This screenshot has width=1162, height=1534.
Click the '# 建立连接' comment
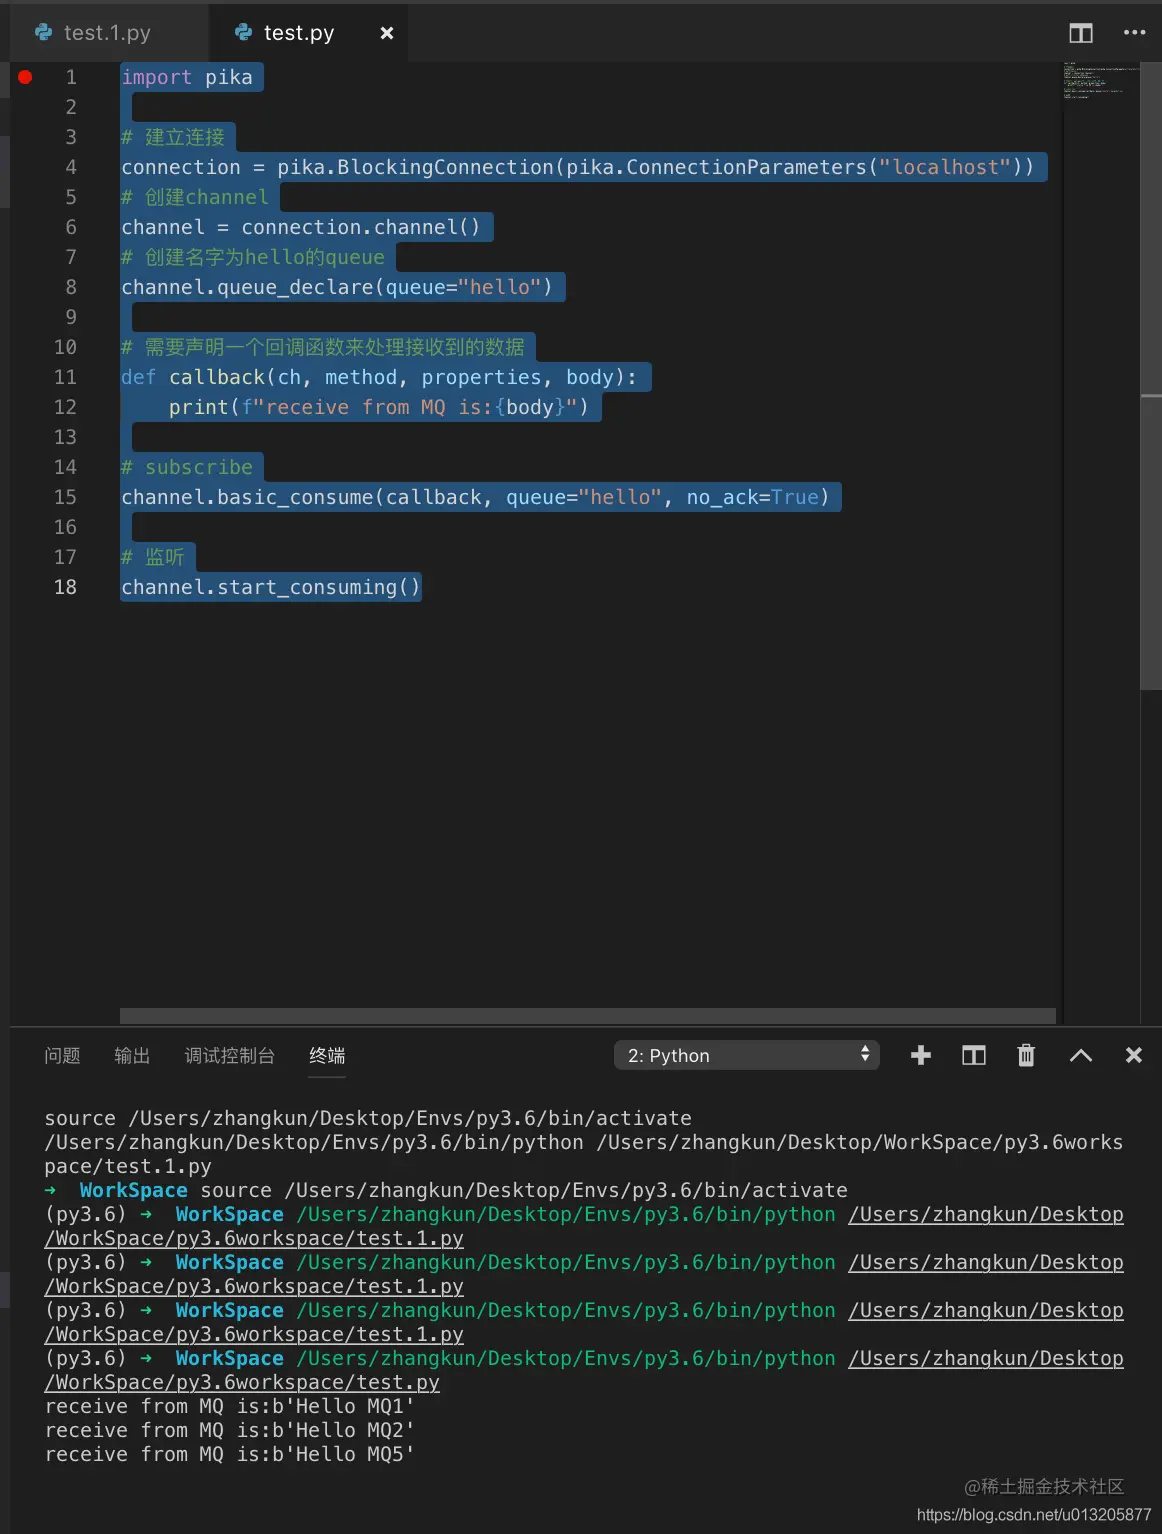173,137
